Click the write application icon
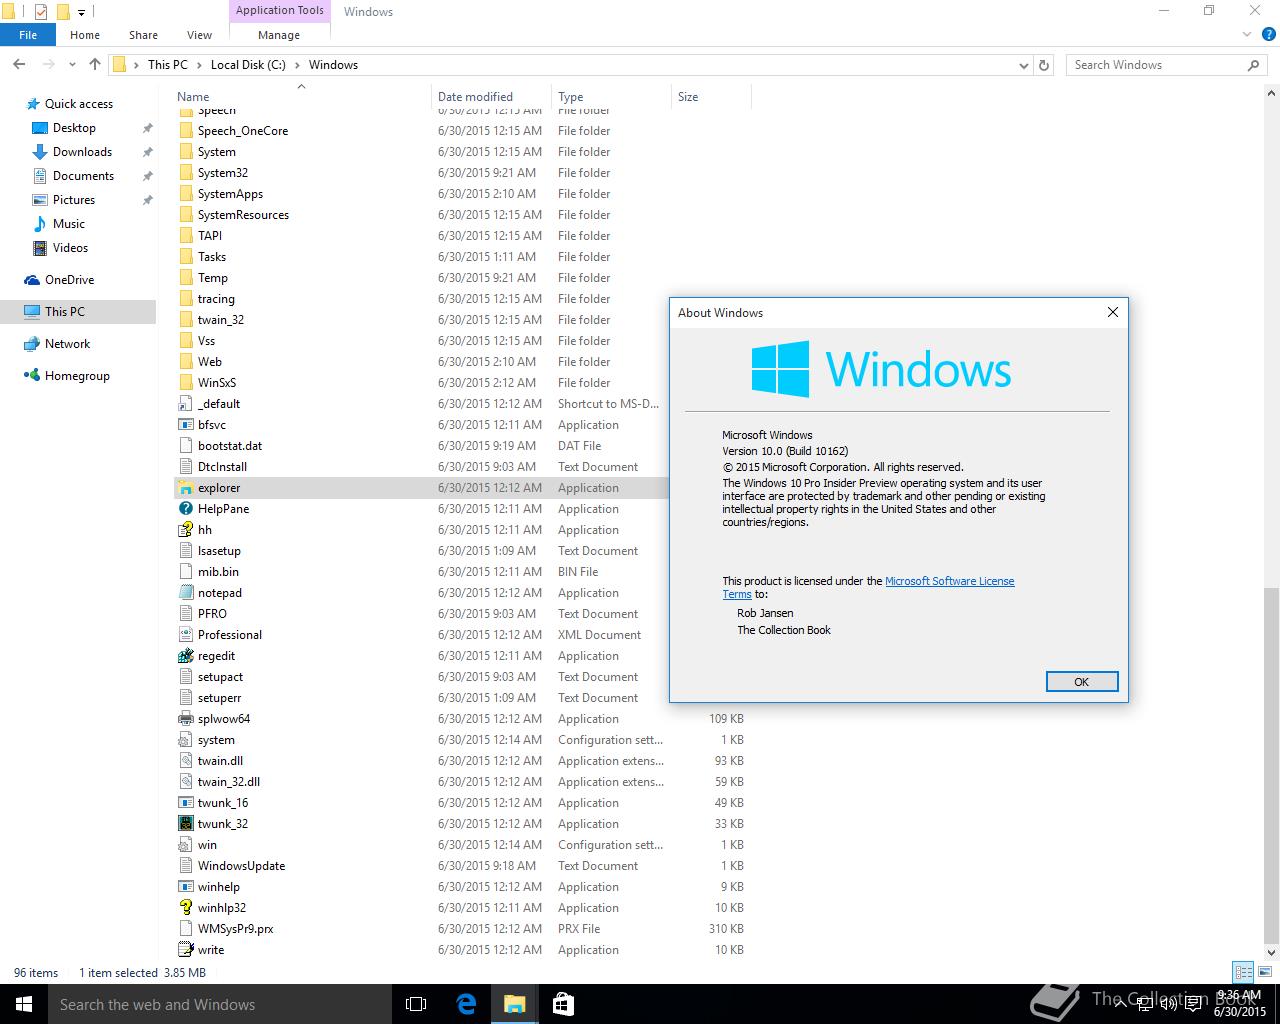Screen dimensions: 1280x1024 185,950
